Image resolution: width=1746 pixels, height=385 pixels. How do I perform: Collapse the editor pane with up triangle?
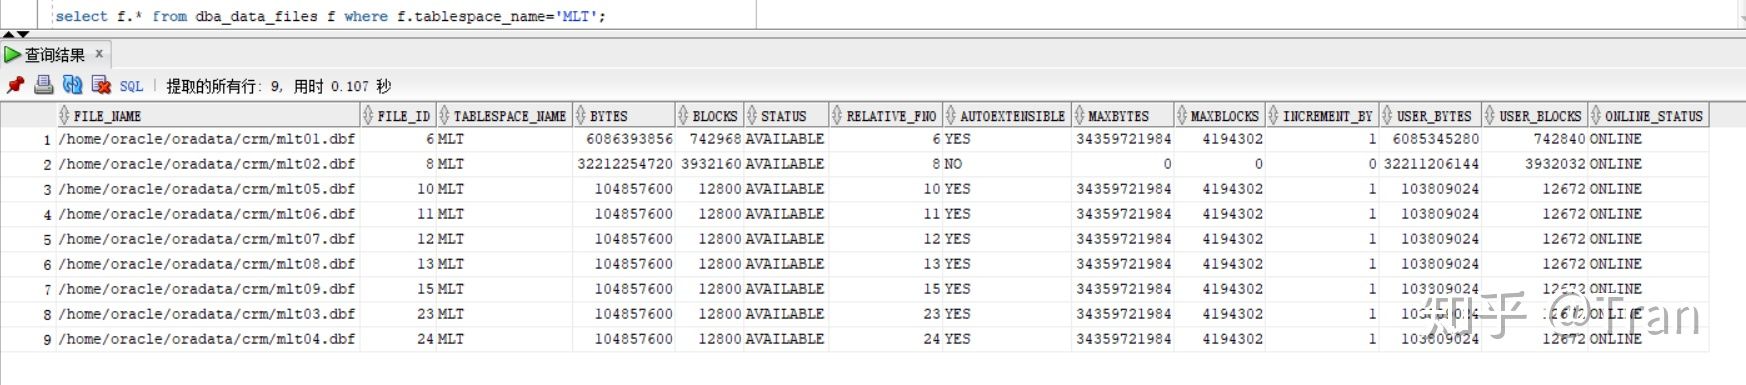[x=9, y=34]
